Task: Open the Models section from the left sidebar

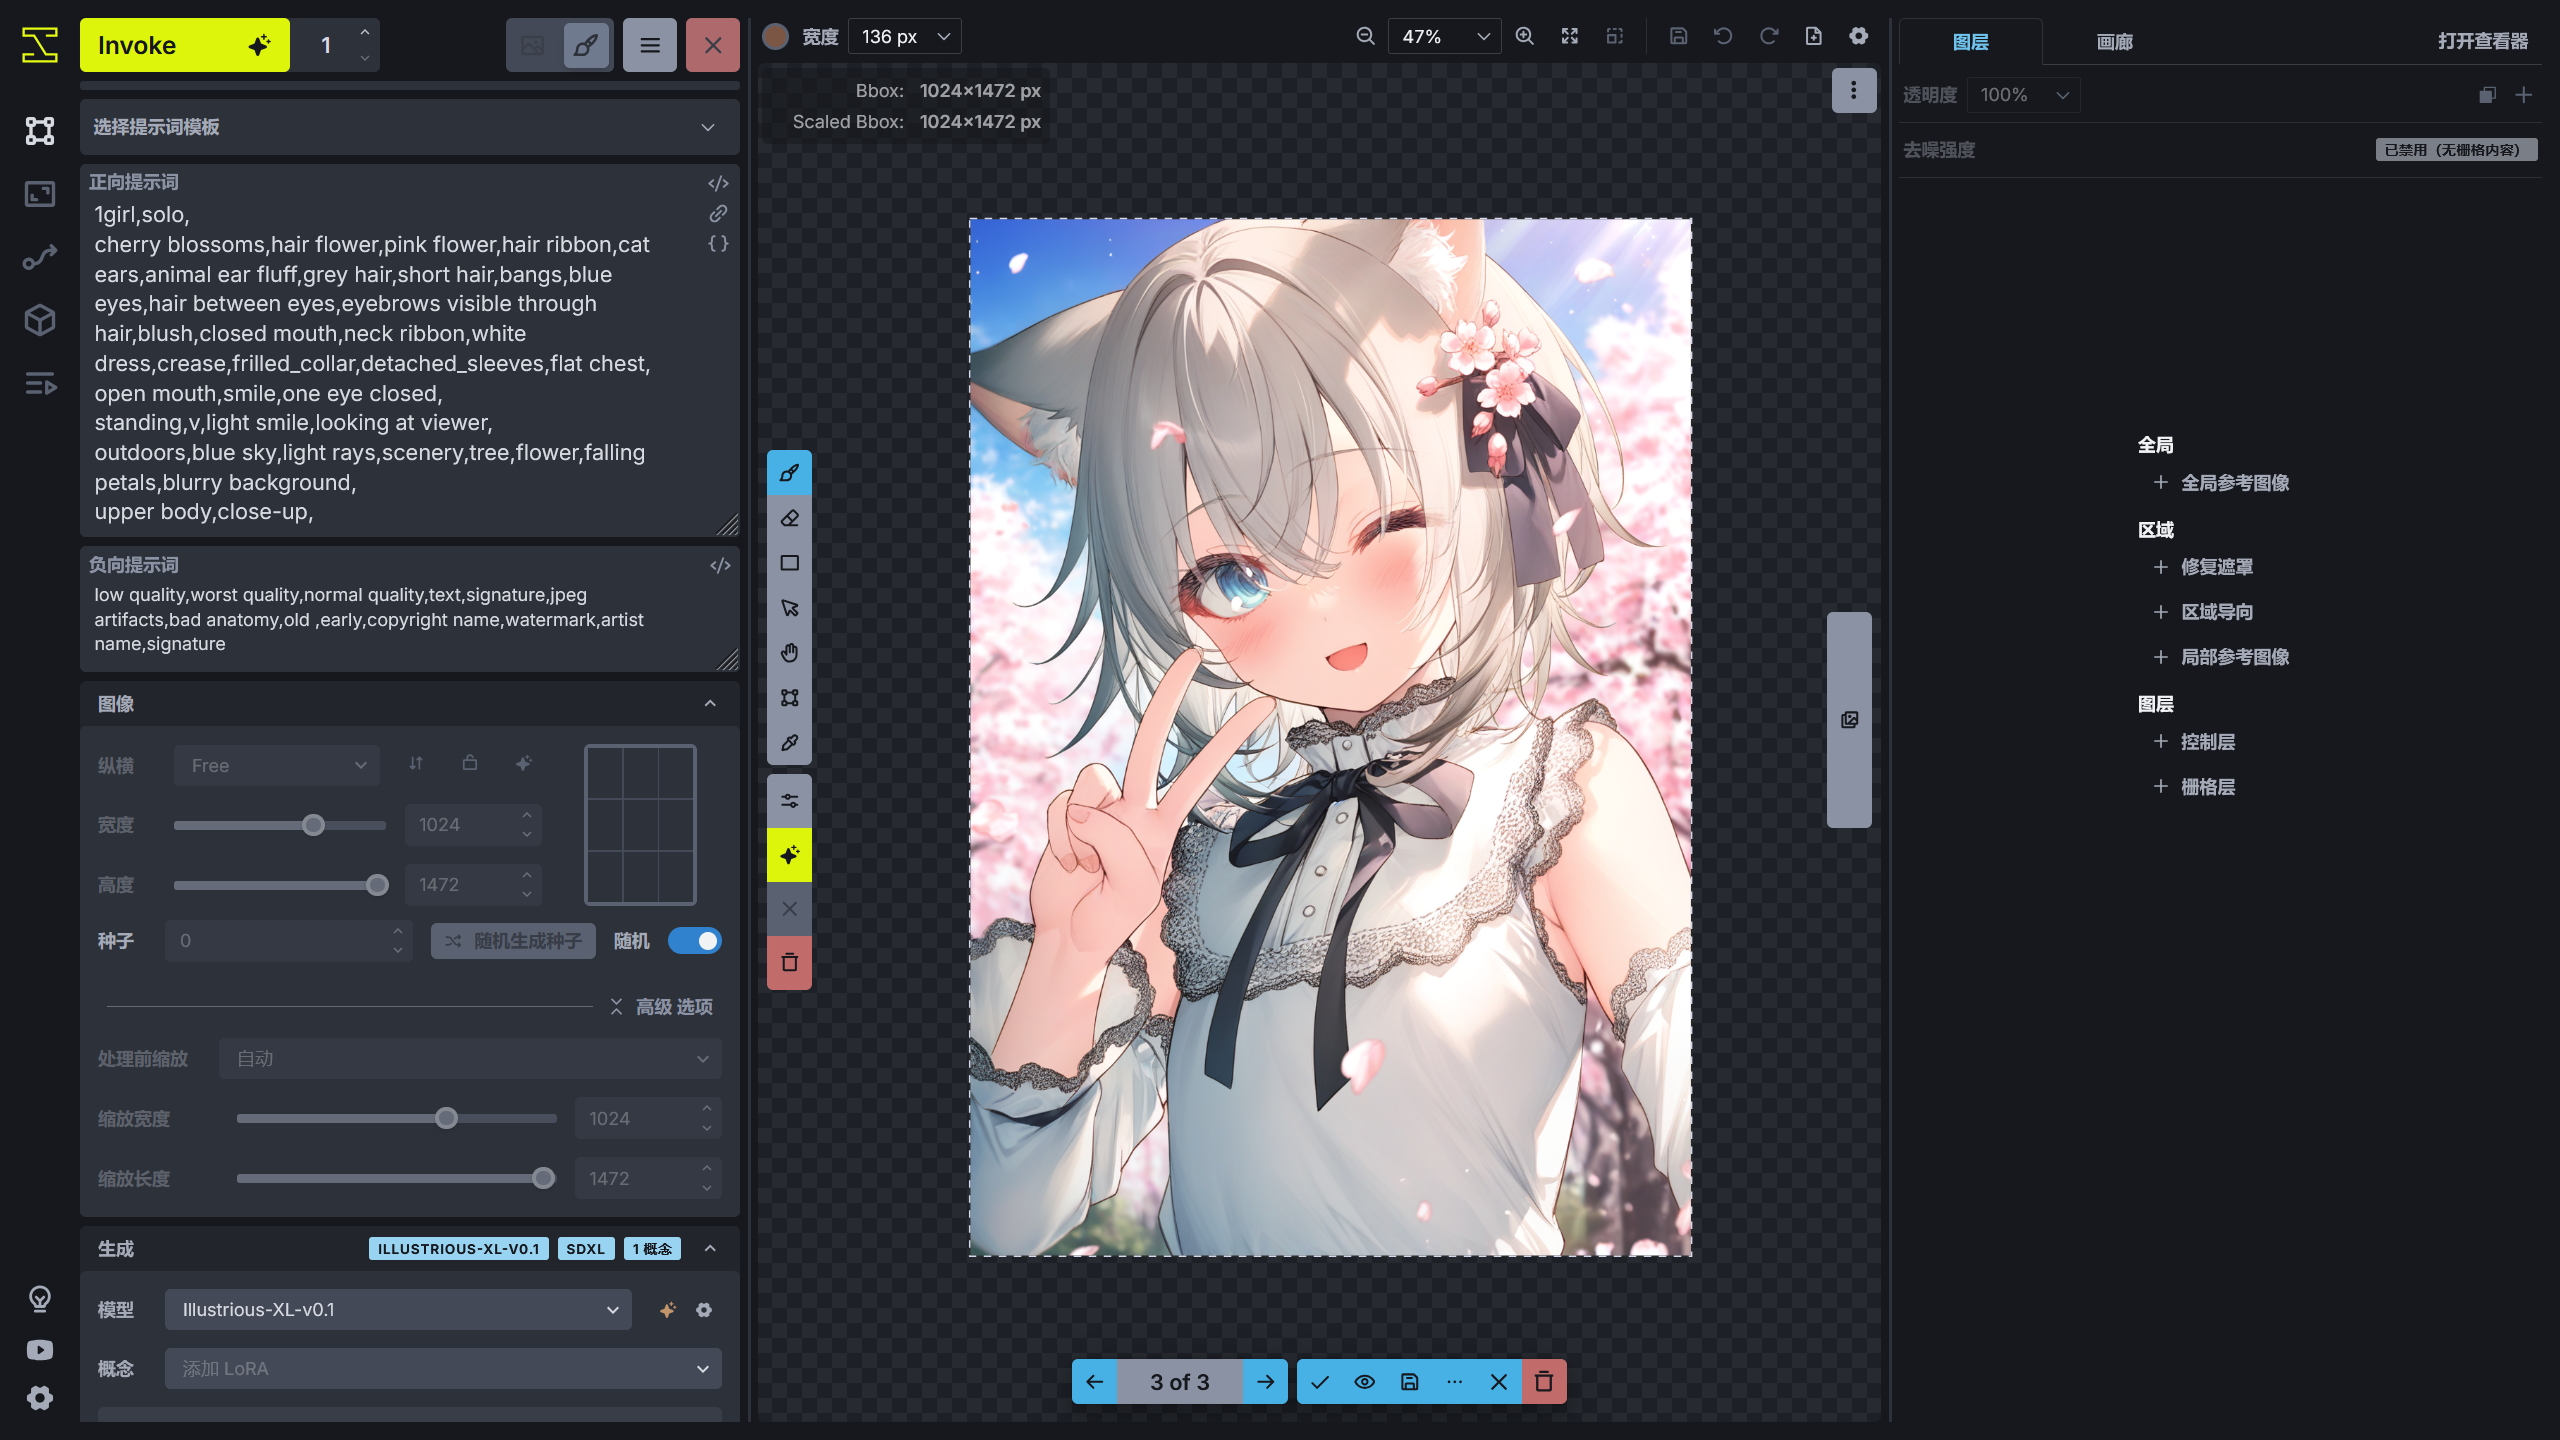Action: point(40,320)
